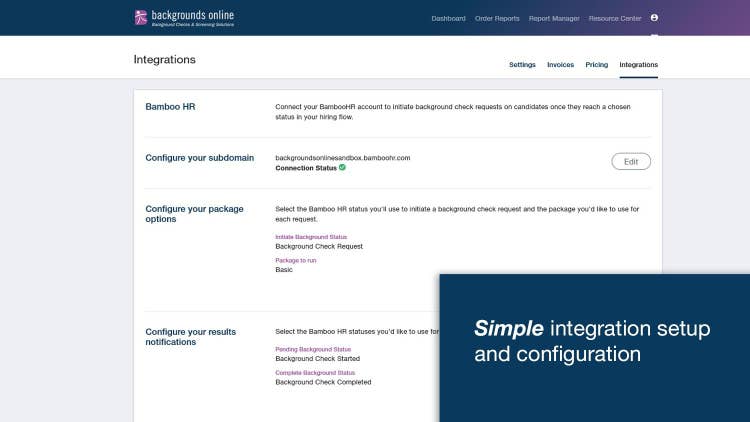Viewport: 750px width, 422px height.
Task: Go to Order Reports
Action: tap(497, 18)
